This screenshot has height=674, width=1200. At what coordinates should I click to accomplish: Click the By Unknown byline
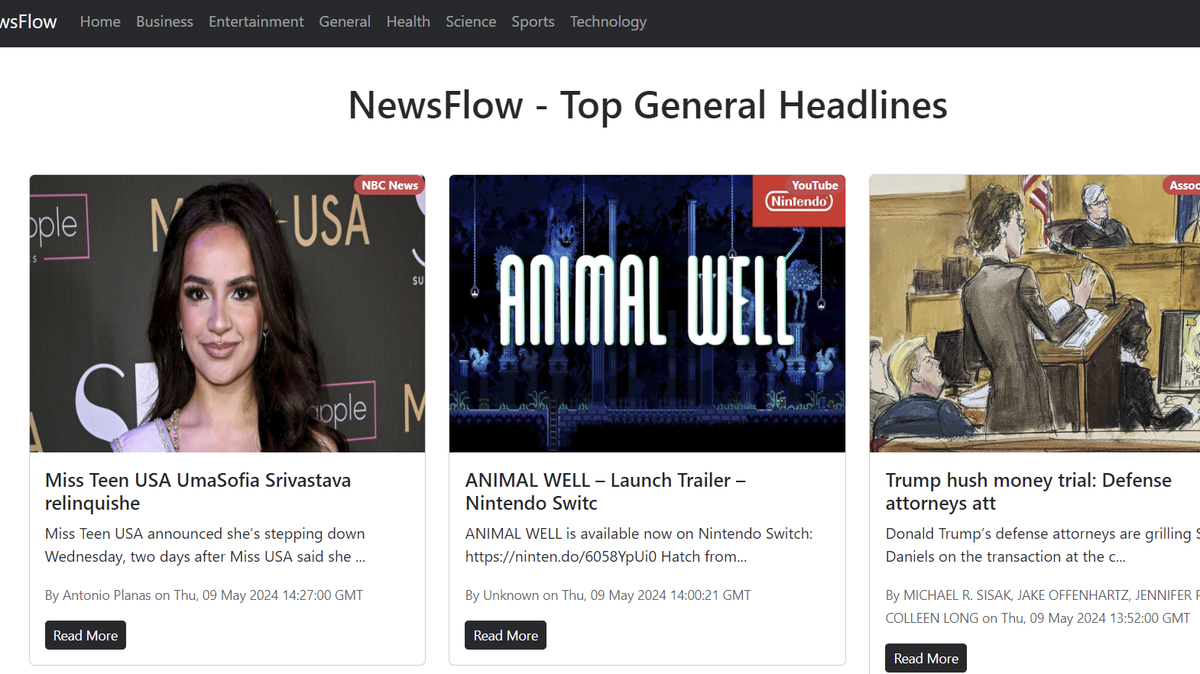click(x=608, y=595)
